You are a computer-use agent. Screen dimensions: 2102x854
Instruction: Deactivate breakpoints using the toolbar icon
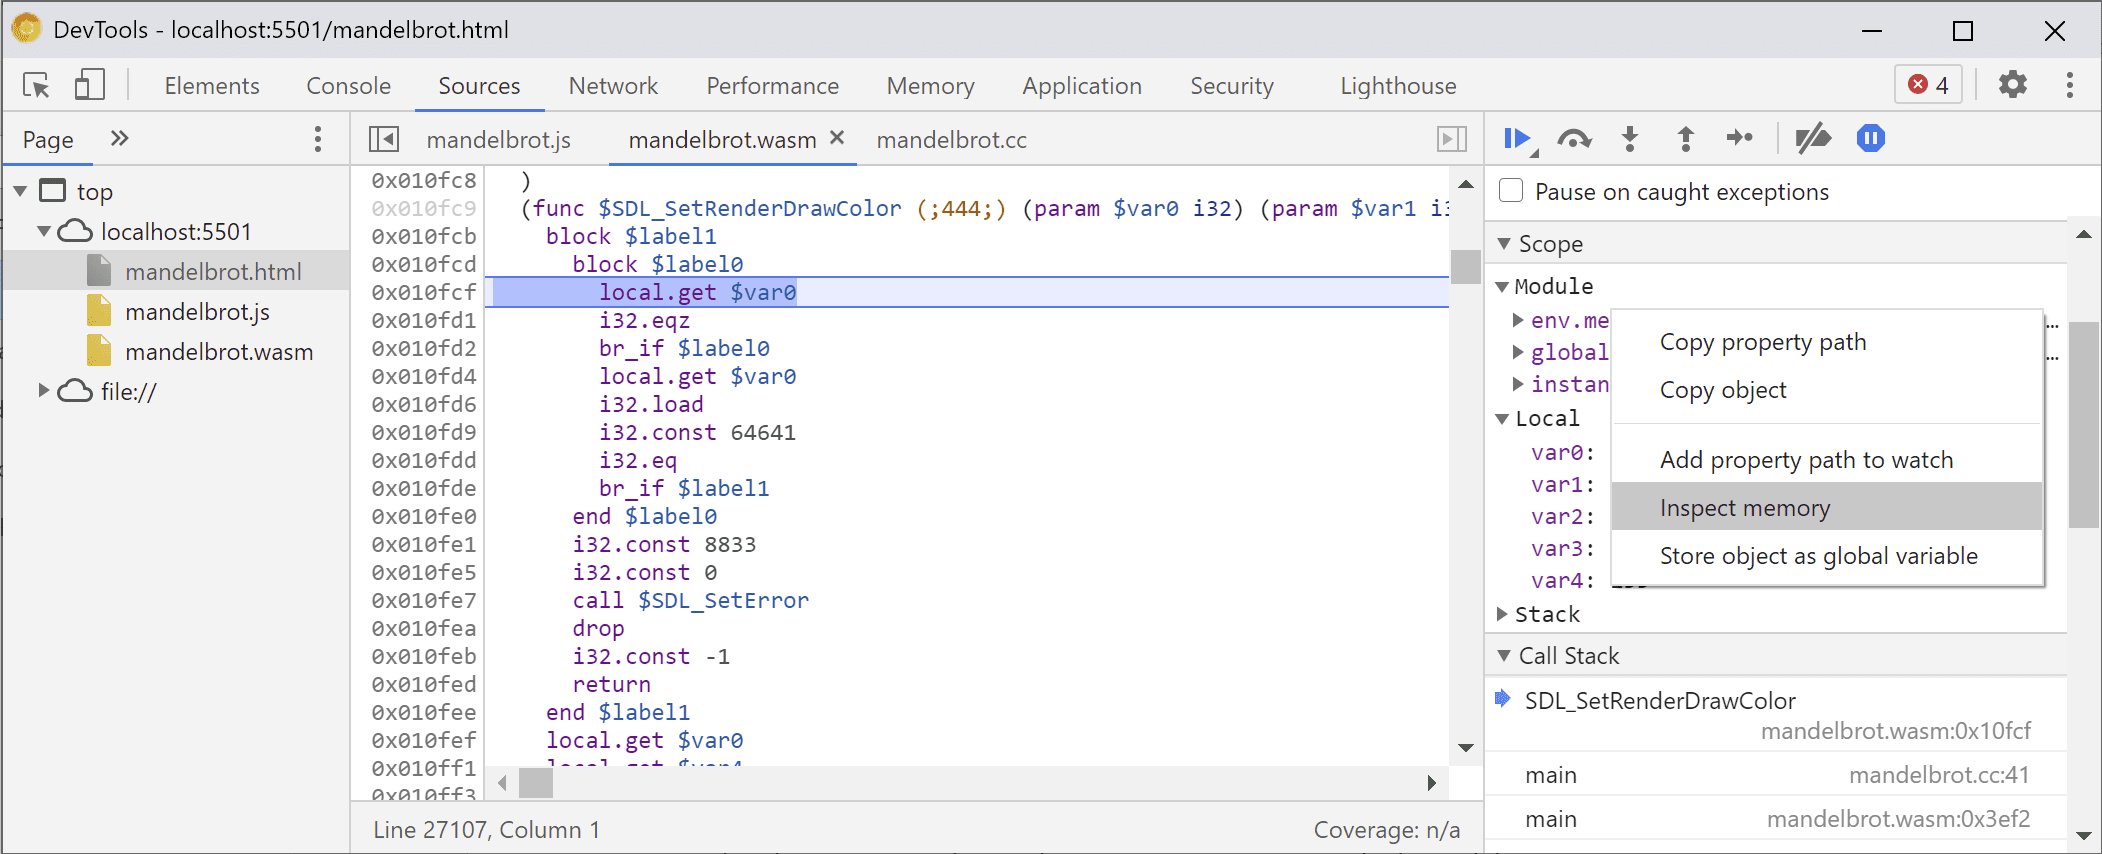(1813, 139)
